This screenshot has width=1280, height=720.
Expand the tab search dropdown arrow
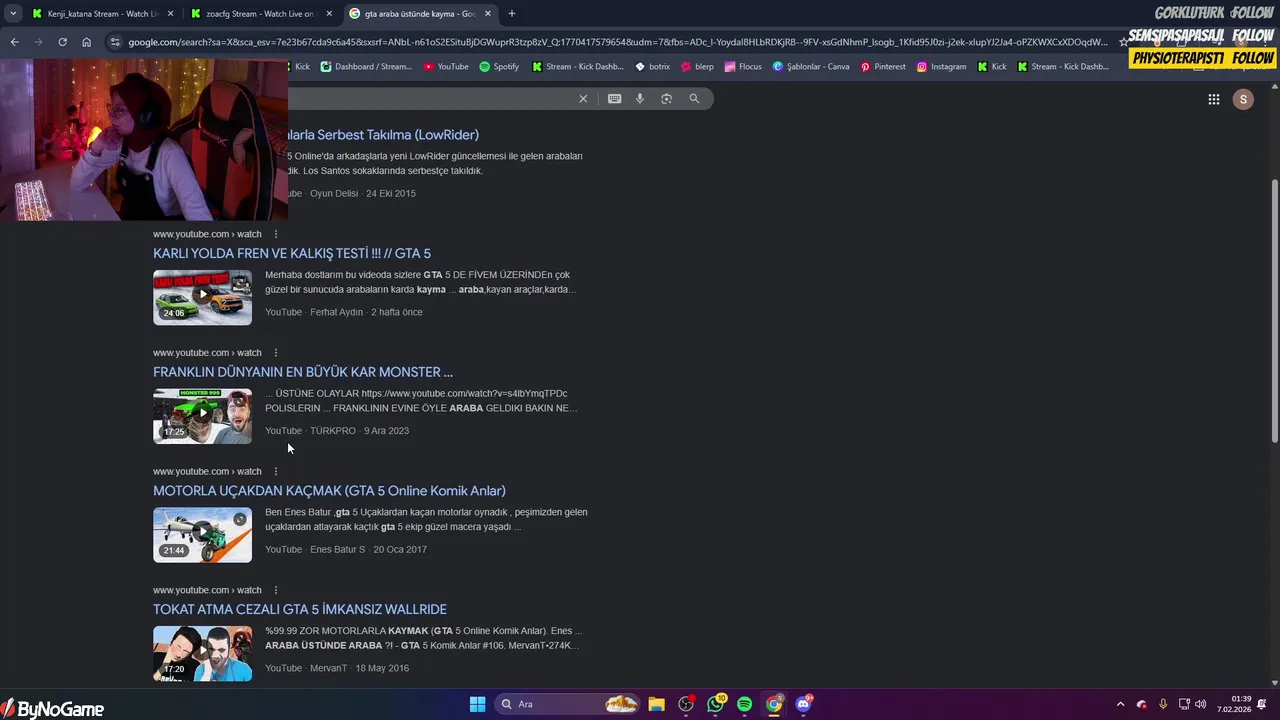point(13,13)
